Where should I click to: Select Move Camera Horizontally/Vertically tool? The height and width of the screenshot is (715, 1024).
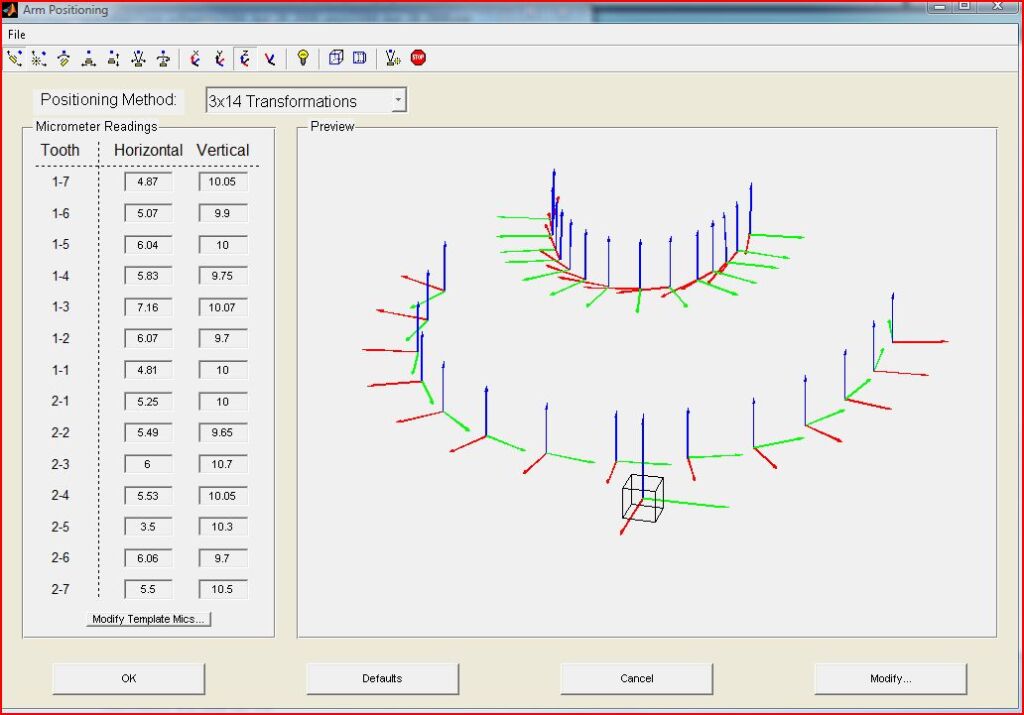89,59
